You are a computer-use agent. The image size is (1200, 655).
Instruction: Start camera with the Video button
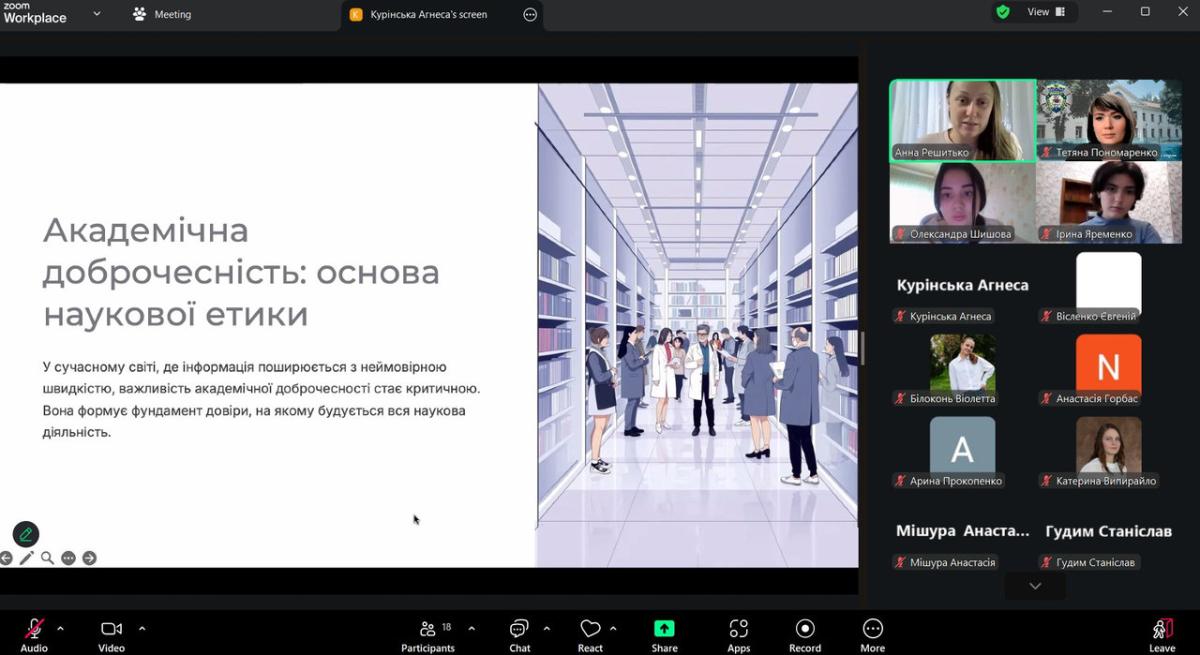point(111,634)
